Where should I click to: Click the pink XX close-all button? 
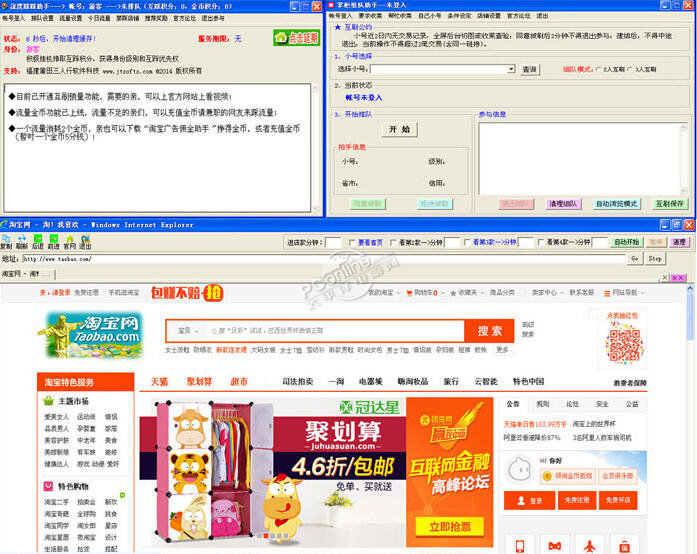(678, 277)
